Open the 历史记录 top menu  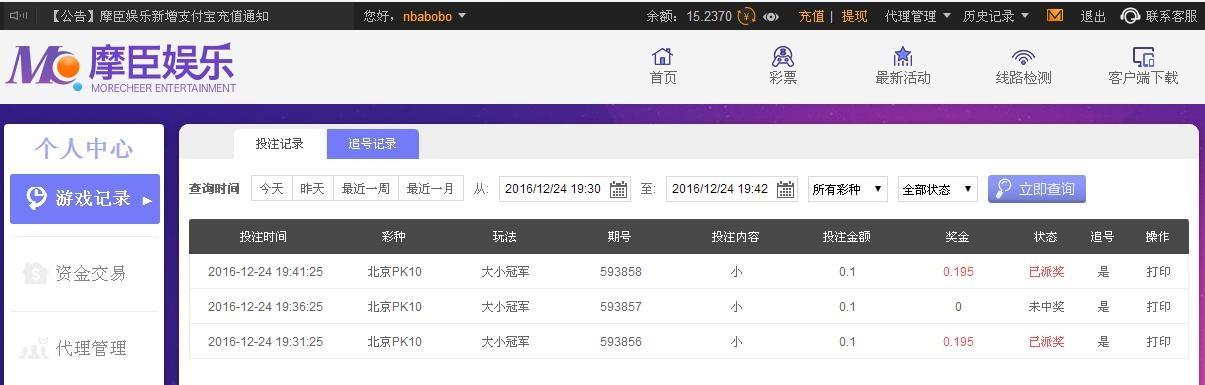point(996,16)
